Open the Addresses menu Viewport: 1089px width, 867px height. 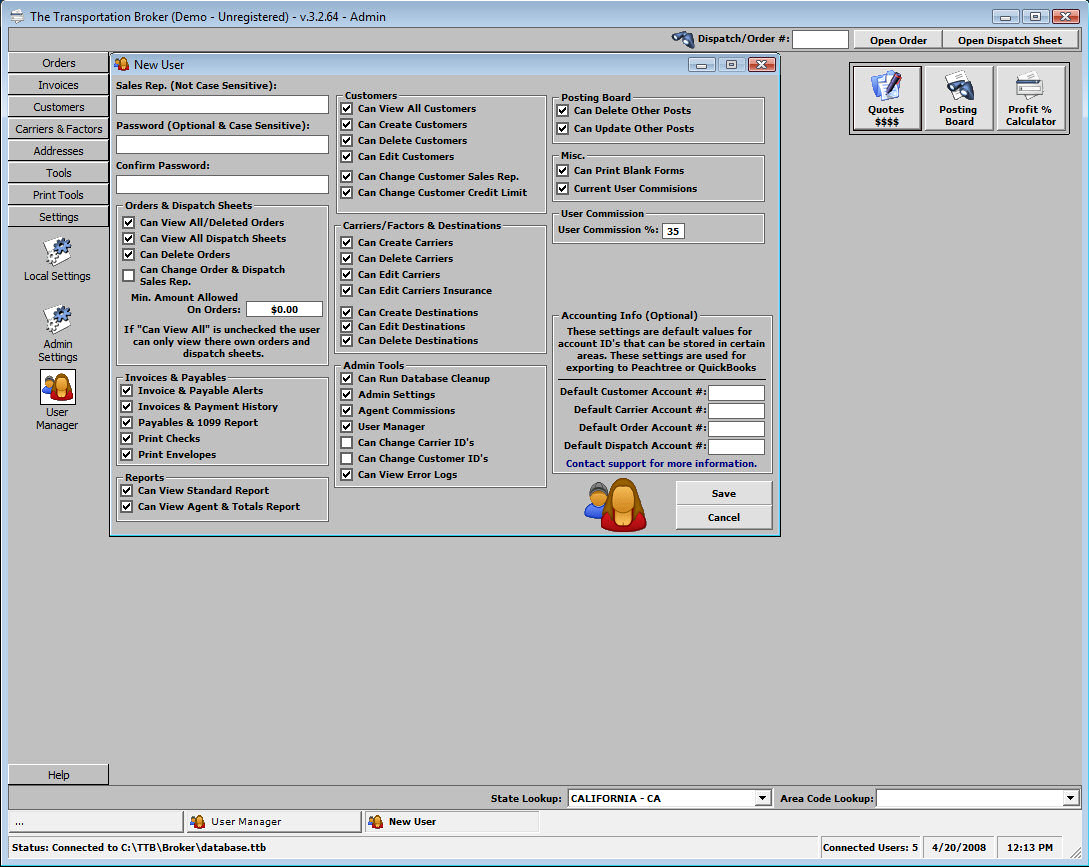[x=58, y=151]
